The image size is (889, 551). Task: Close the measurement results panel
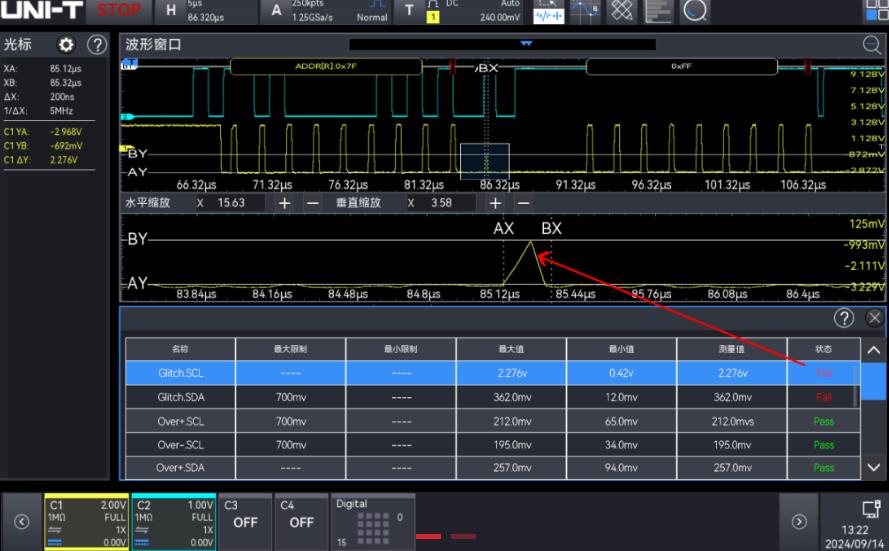point(875,318)
